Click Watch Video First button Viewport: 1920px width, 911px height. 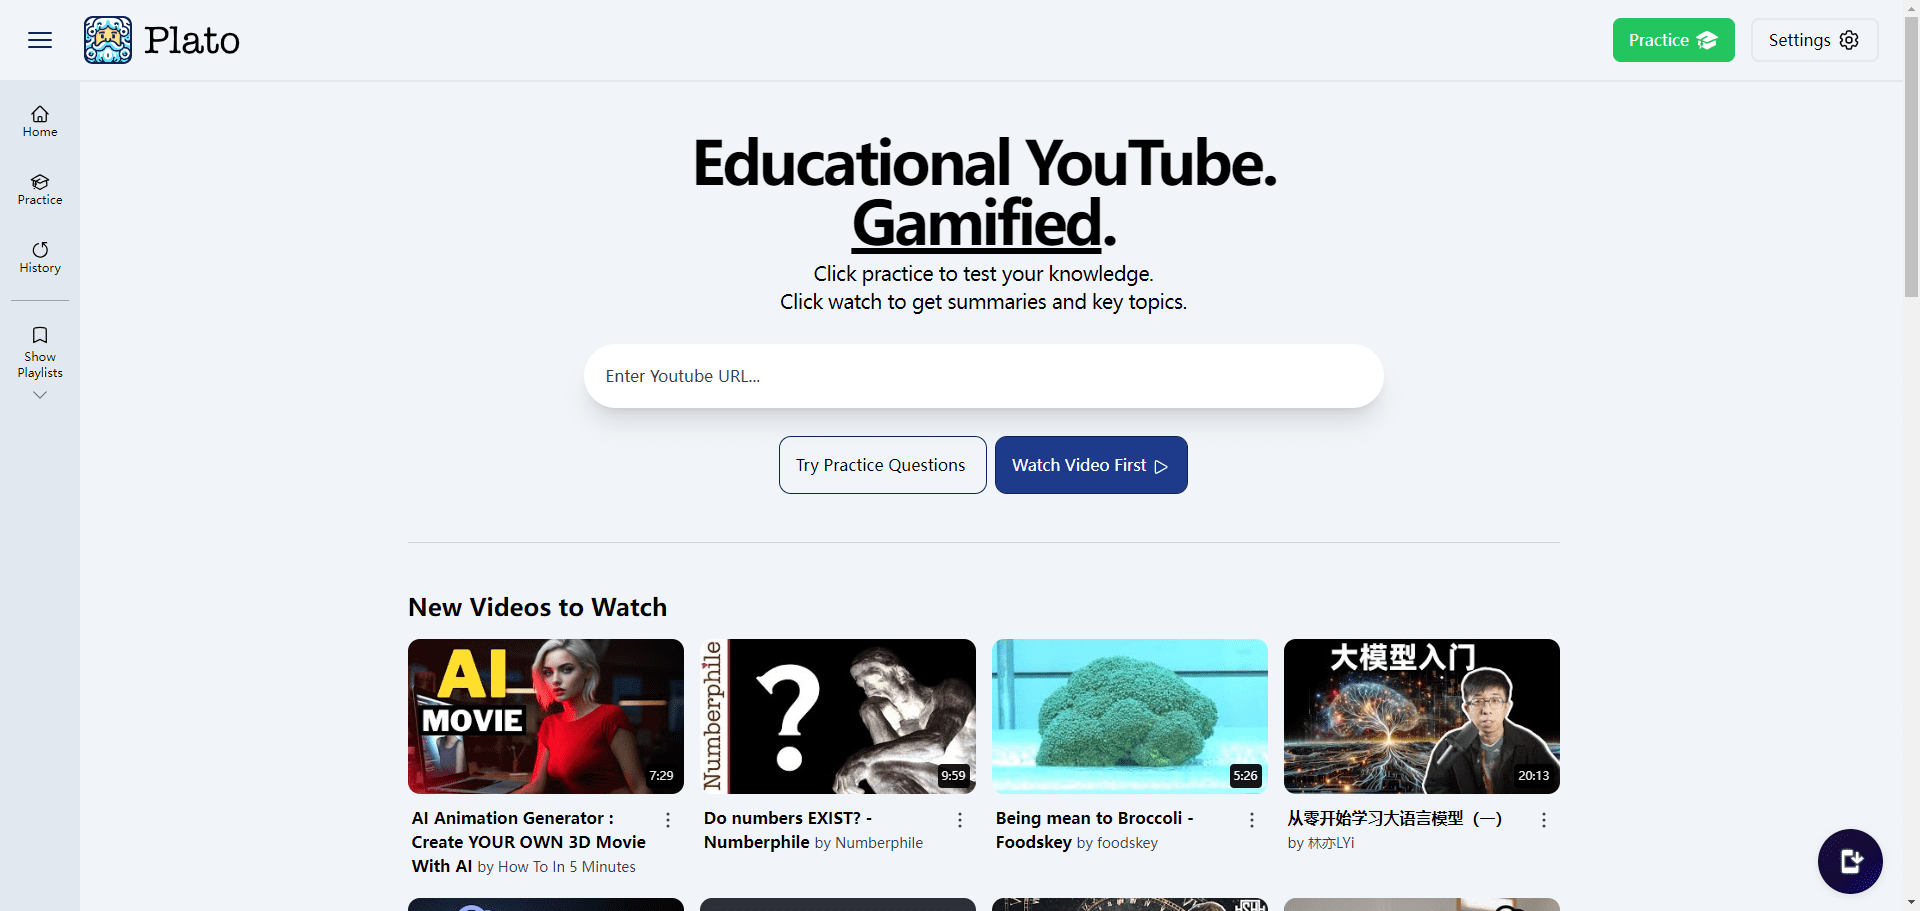click(1091, 465)
